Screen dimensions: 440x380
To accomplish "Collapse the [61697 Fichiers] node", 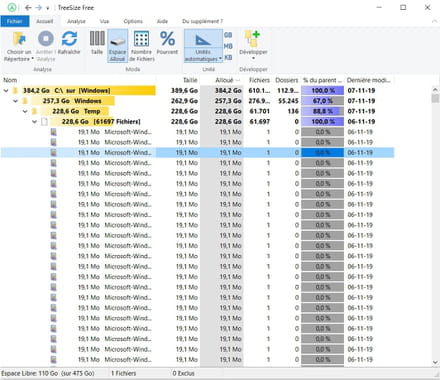I will click(x=34, y=122).
